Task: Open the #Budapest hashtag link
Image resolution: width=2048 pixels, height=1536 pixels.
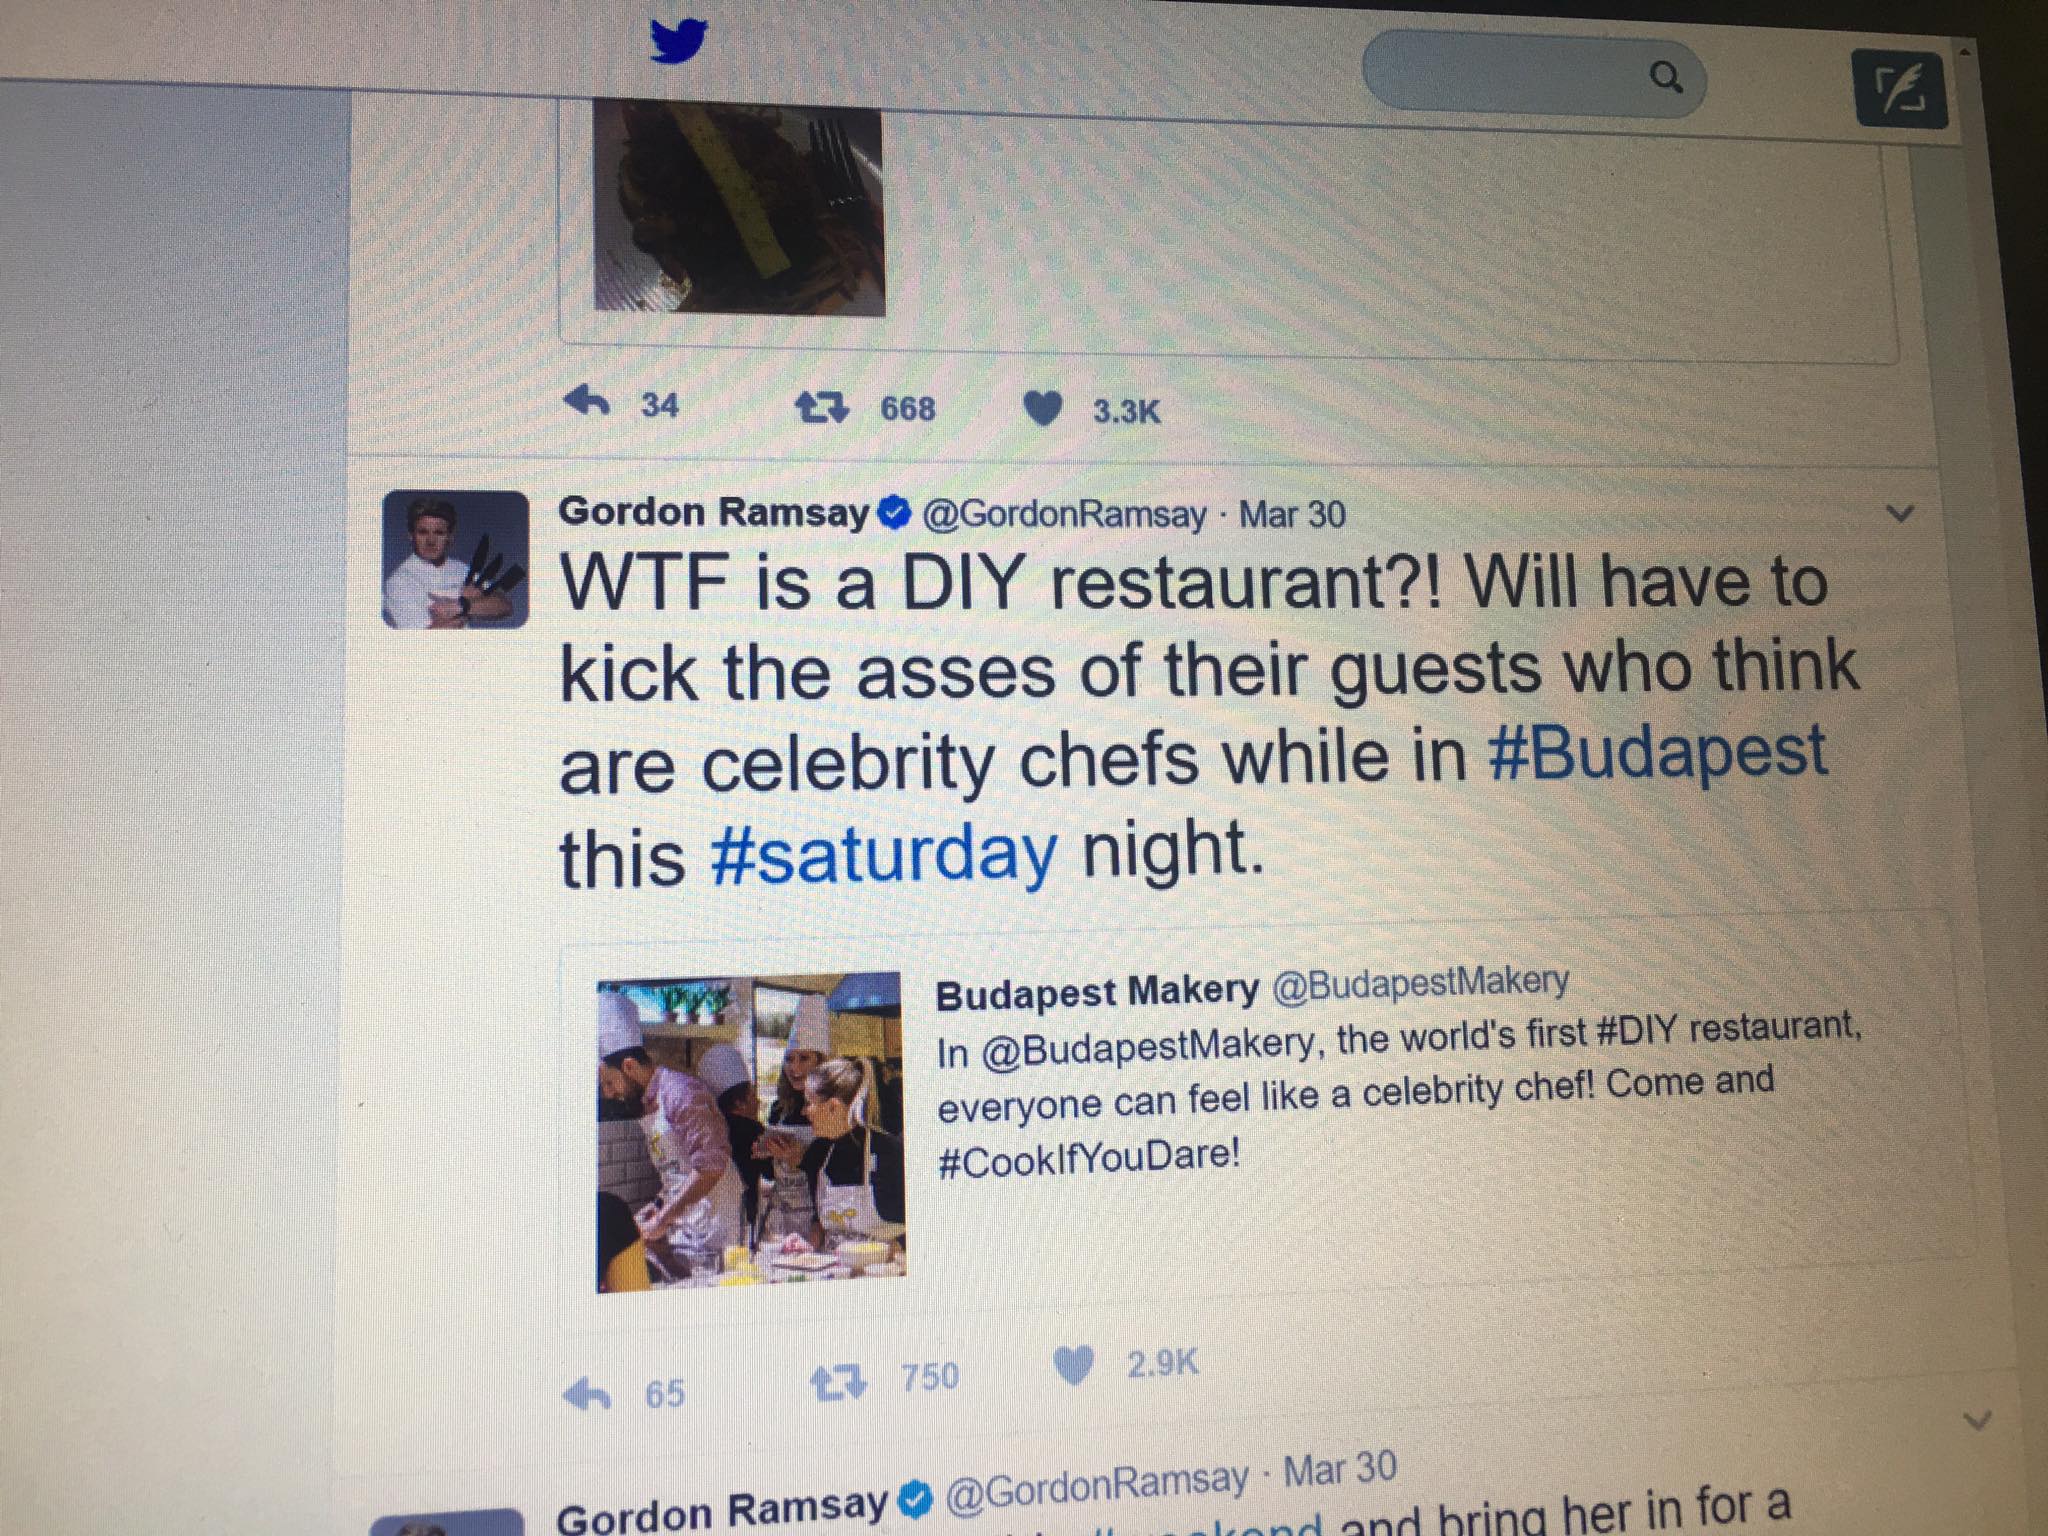Action: [x=1658, y=753]
